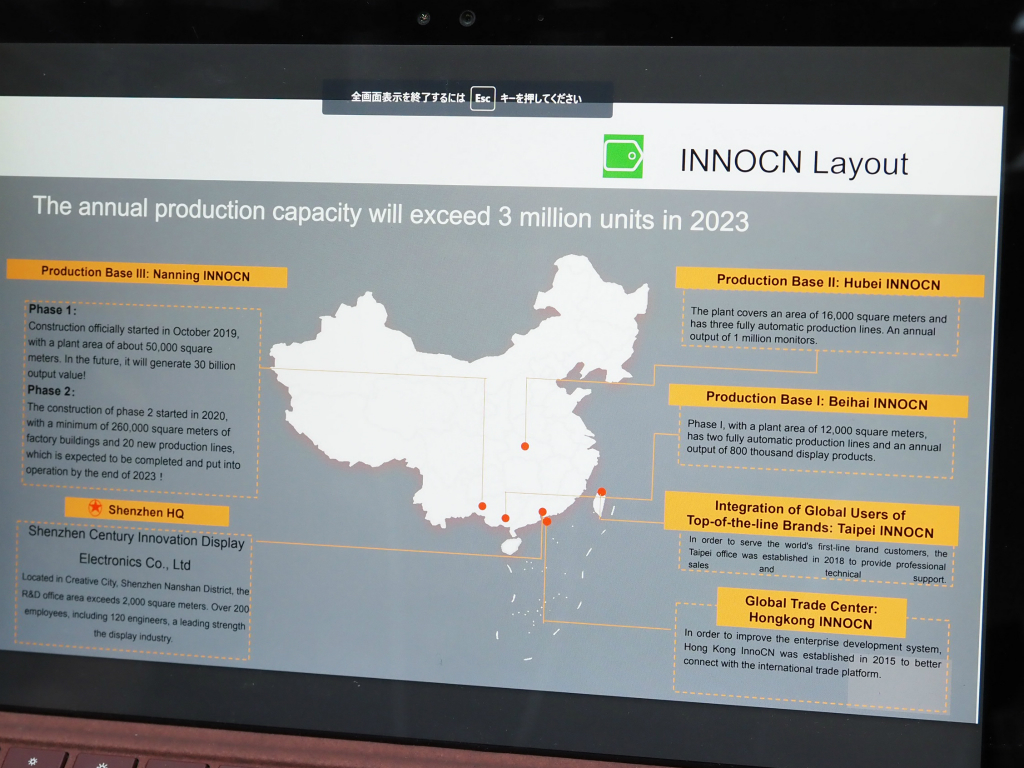The width and height of the screenshot is (1024, 768).
Task: Select the Taipei INNOCN integration header
Action: [810, 519]
